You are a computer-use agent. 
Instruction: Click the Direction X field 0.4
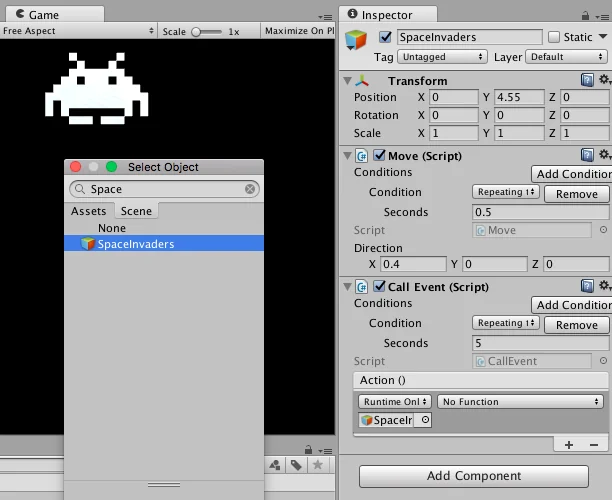coord(413,264)
